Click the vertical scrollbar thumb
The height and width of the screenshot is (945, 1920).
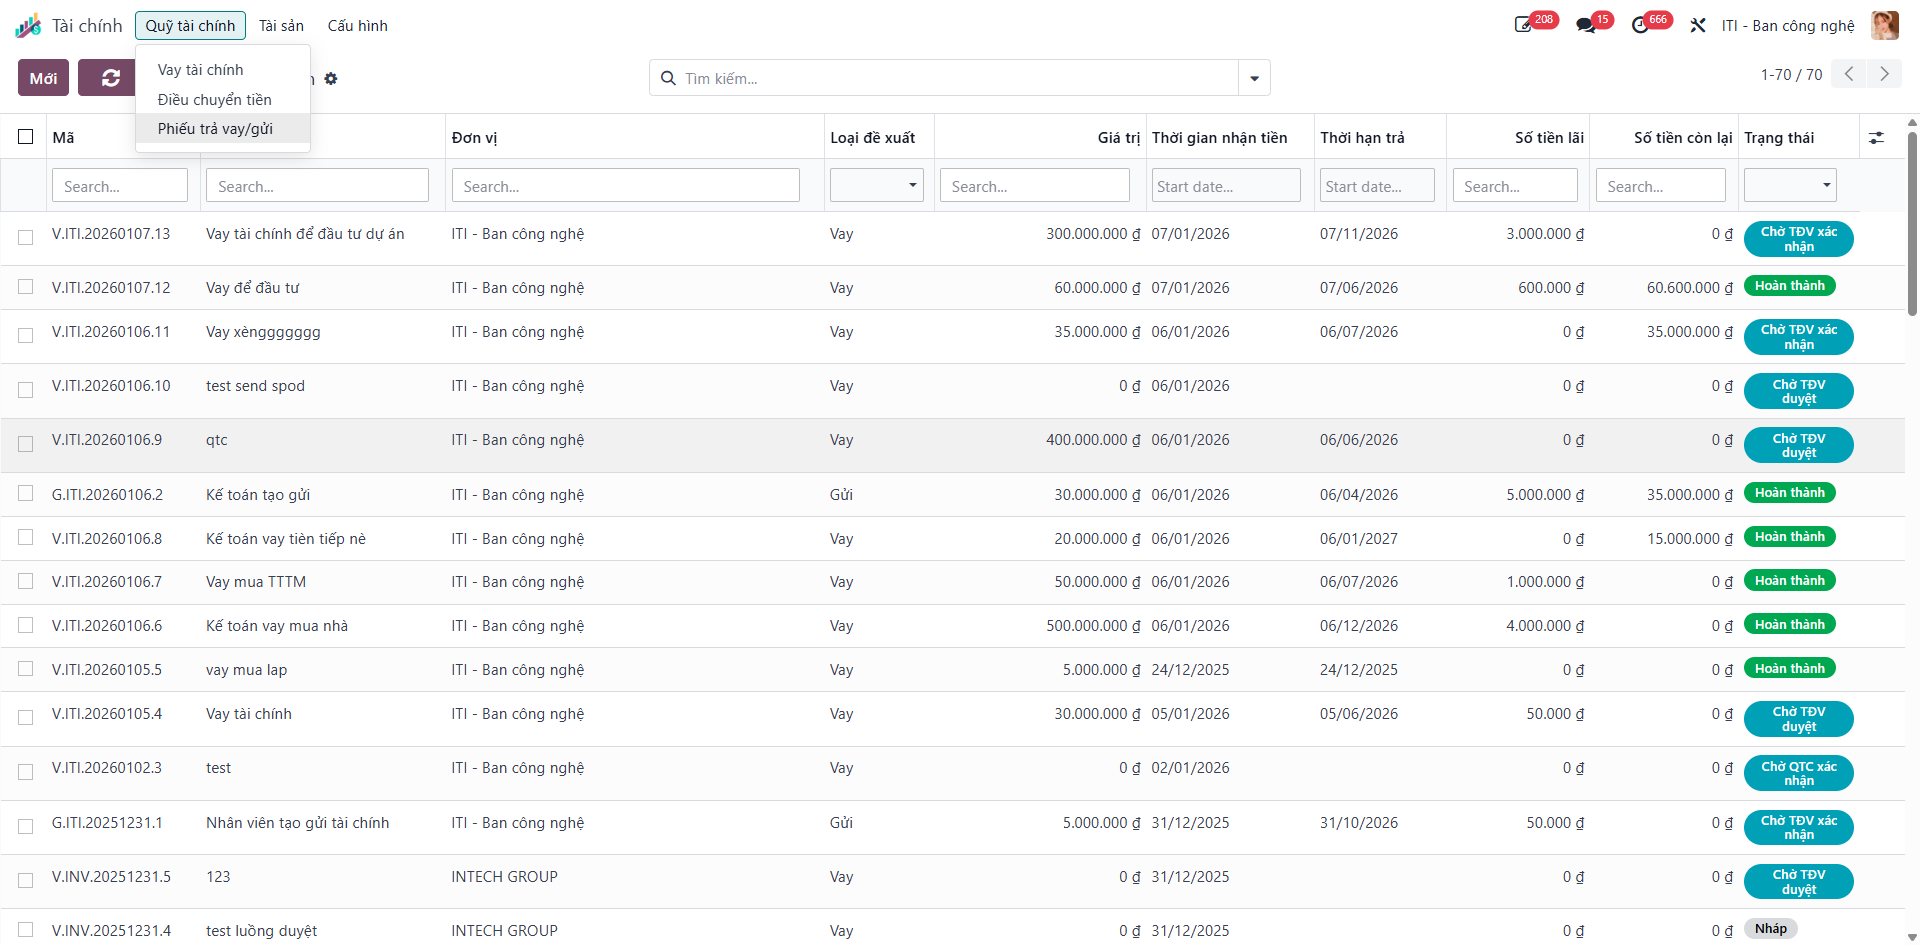[1912, 222]
